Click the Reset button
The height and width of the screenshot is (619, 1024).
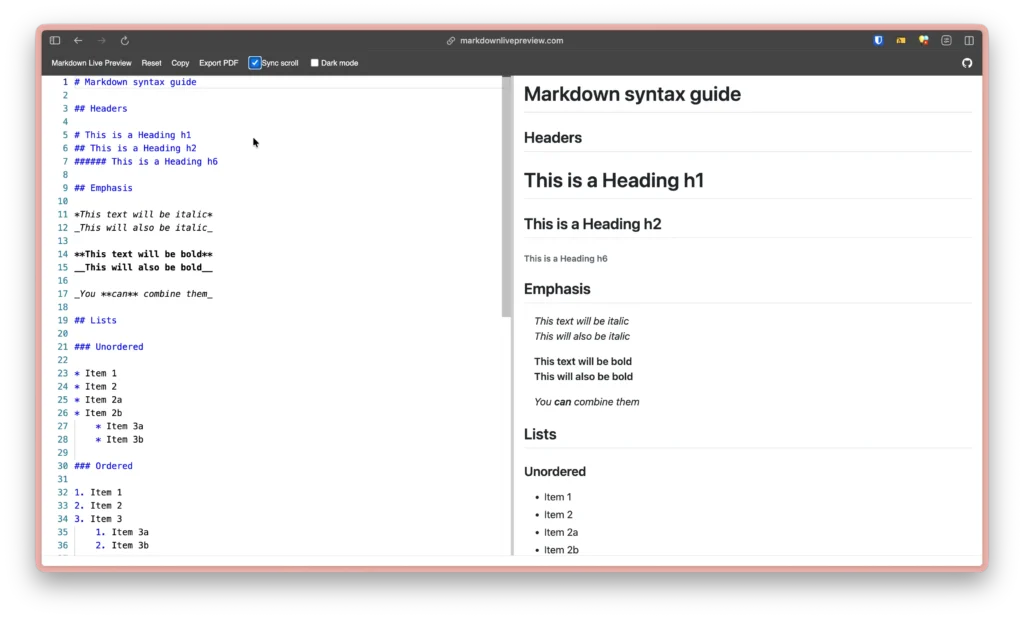pyautogui.click(x=152, y=63)
